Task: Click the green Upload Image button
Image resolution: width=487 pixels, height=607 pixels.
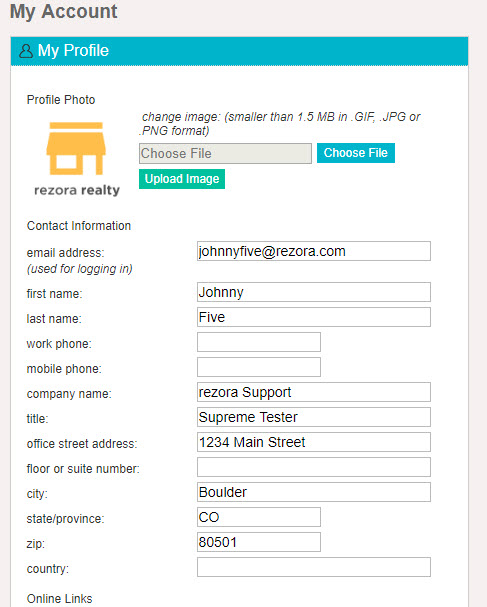Action: (182, 179)
